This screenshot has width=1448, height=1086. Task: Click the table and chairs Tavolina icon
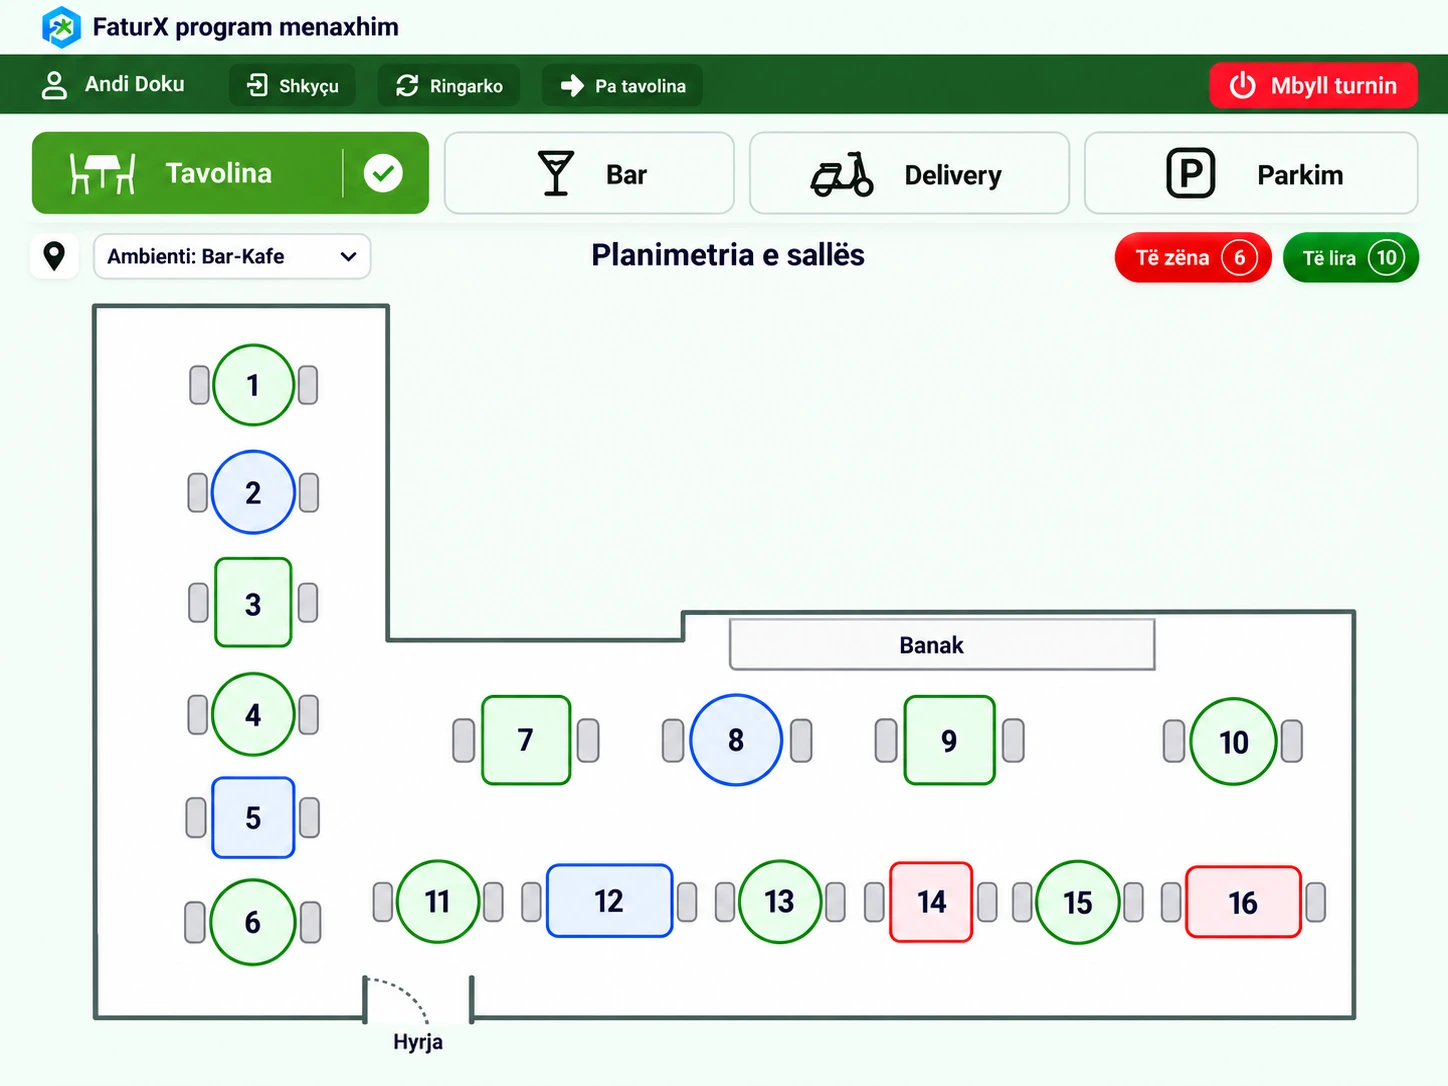click(102, 173)
